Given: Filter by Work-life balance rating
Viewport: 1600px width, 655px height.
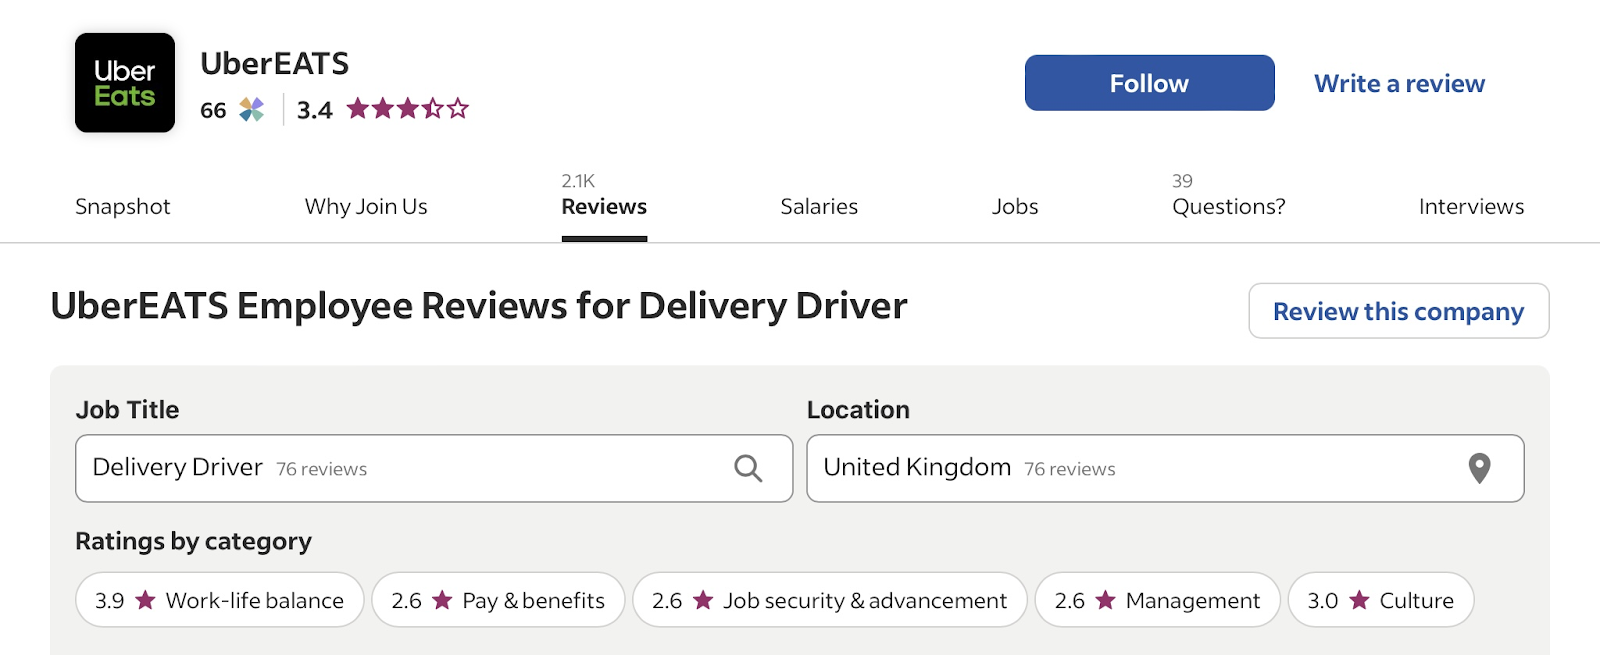Looking at the screenshot, I should click(220, 600).
